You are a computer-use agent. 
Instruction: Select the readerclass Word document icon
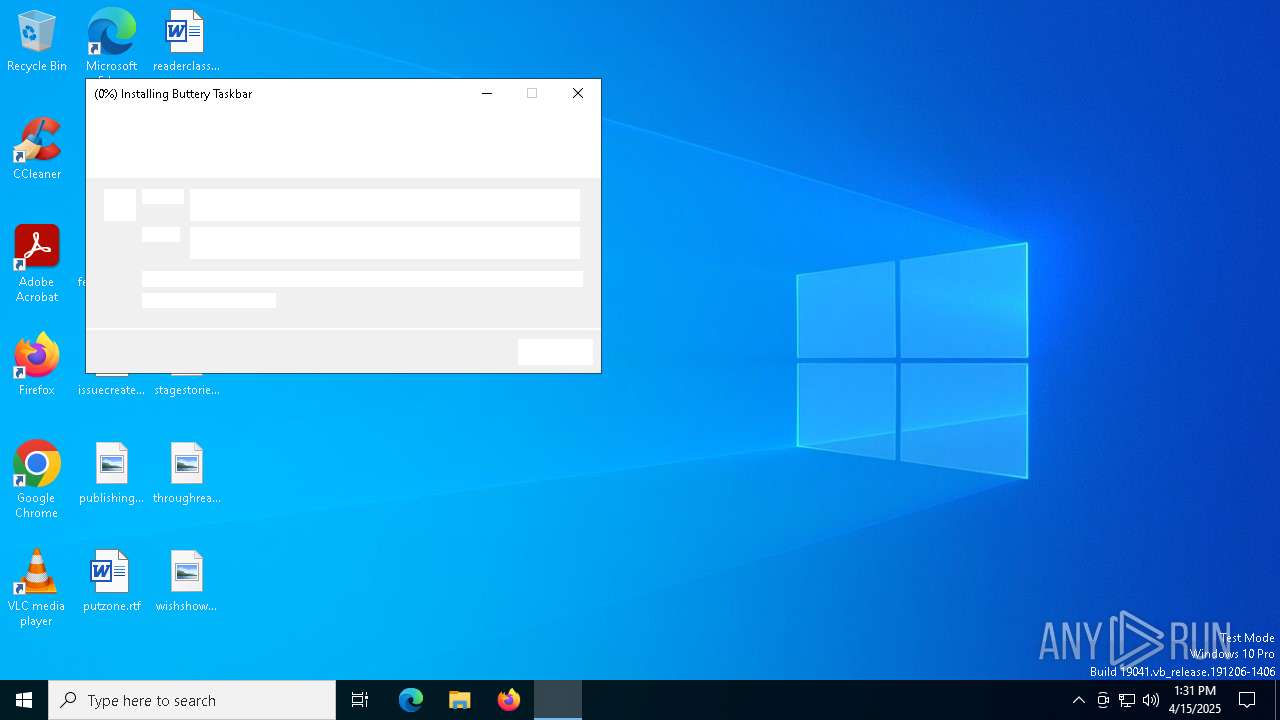coord(186,41)
